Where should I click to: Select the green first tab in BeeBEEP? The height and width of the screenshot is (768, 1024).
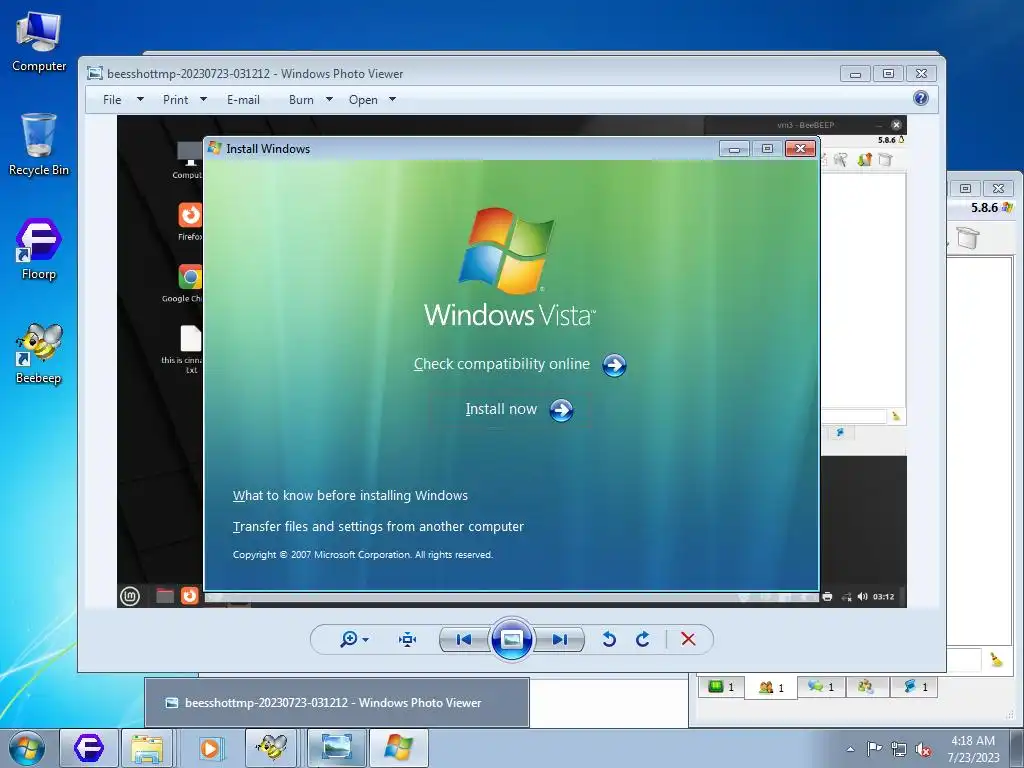(721, 686)
